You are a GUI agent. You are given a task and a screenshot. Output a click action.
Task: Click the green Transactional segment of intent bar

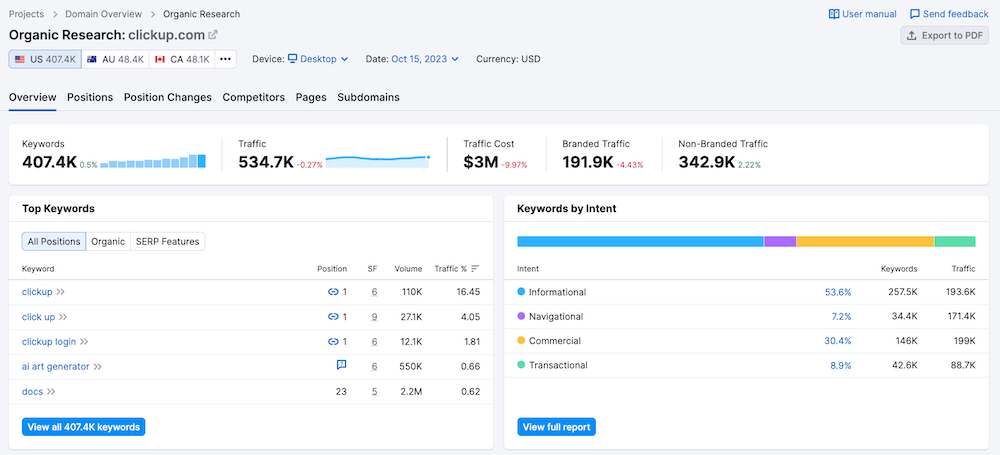pyautogui.click(x=955, y=241)
